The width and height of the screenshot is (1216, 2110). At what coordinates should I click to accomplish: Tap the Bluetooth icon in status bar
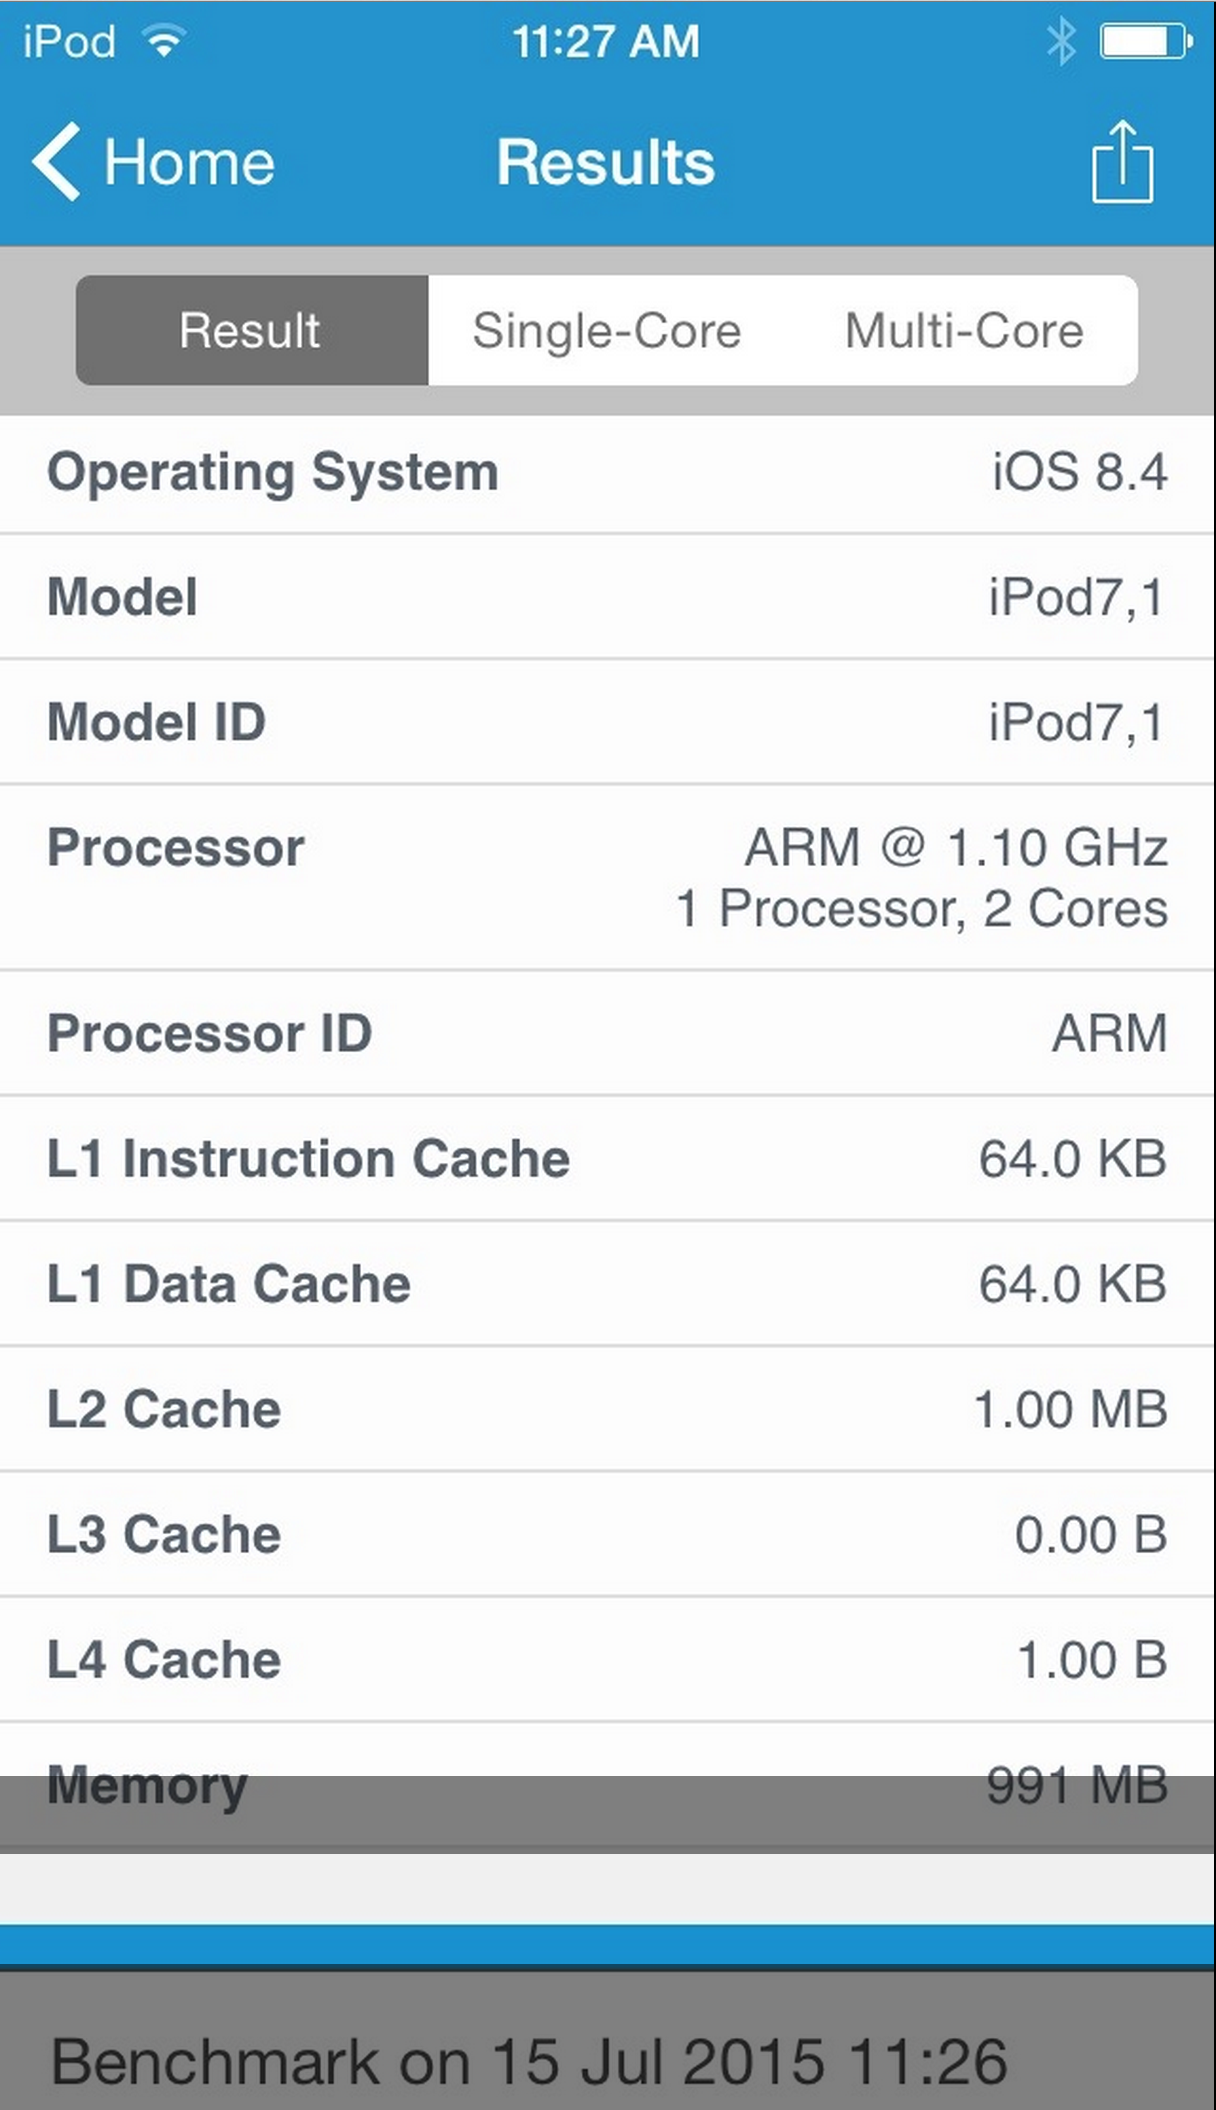1058,41
